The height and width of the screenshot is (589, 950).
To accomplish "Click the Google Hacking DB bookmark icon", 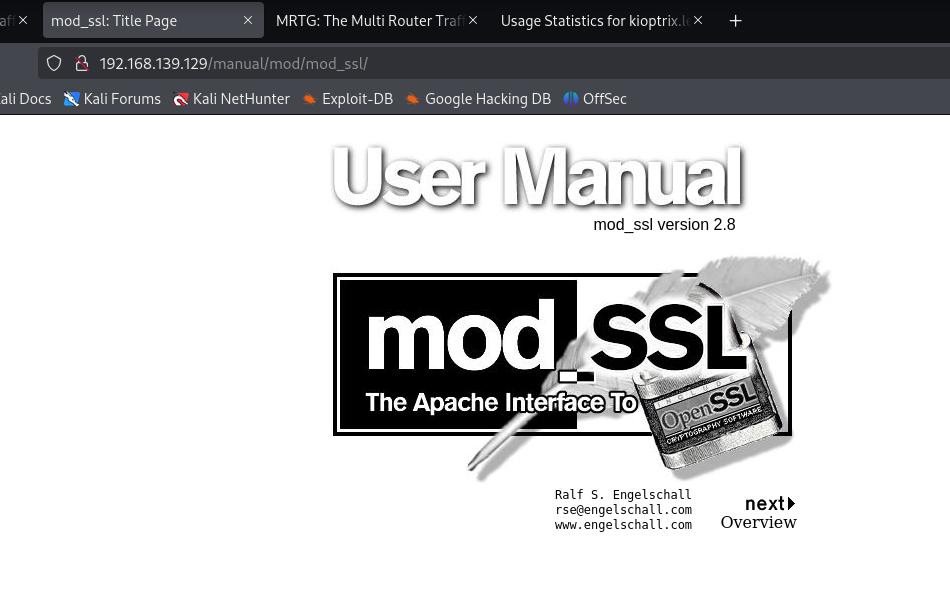I will 413,99.
